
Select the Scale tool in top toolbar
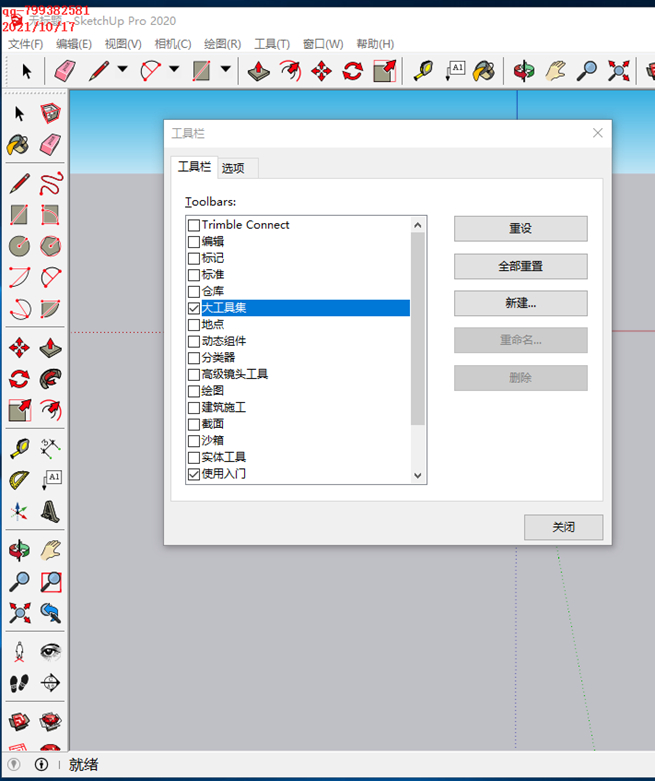coord(385,71)
